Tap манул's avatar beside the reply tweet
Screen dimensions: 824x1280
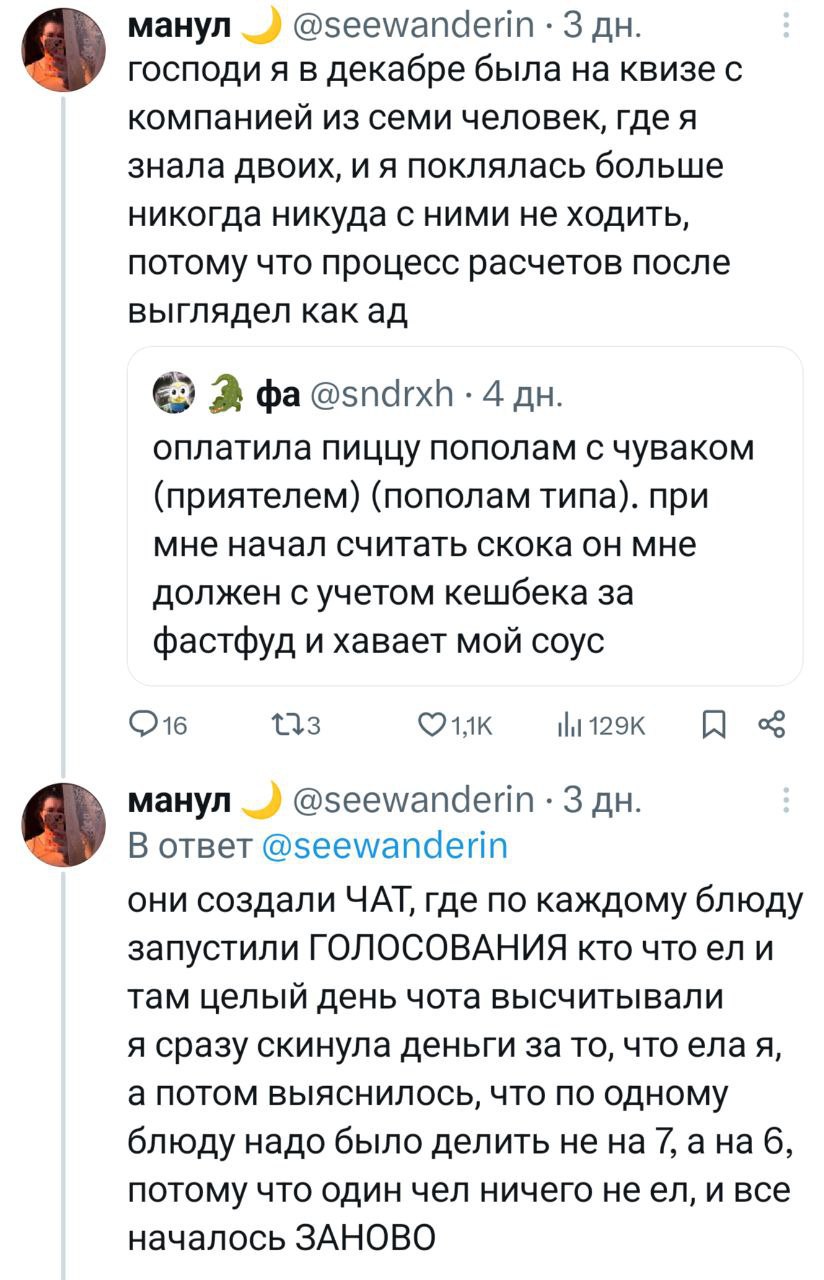[x=64, y=824]
